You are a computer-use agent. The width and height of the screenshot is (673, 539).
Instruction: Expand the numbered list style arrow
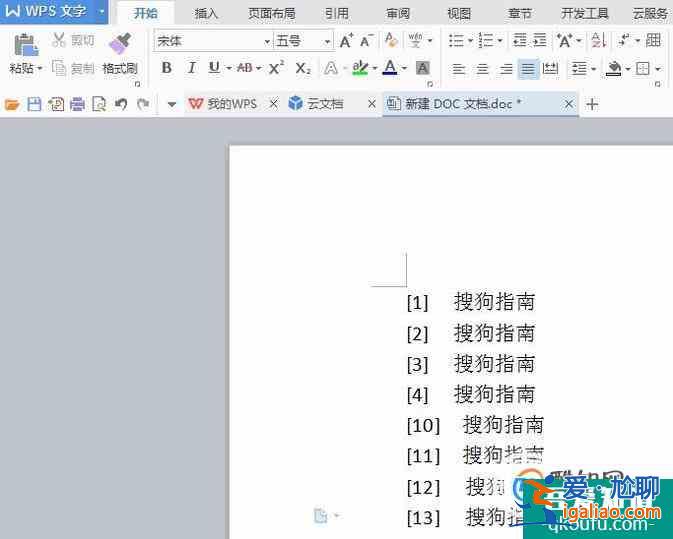(x=500, y=41)
